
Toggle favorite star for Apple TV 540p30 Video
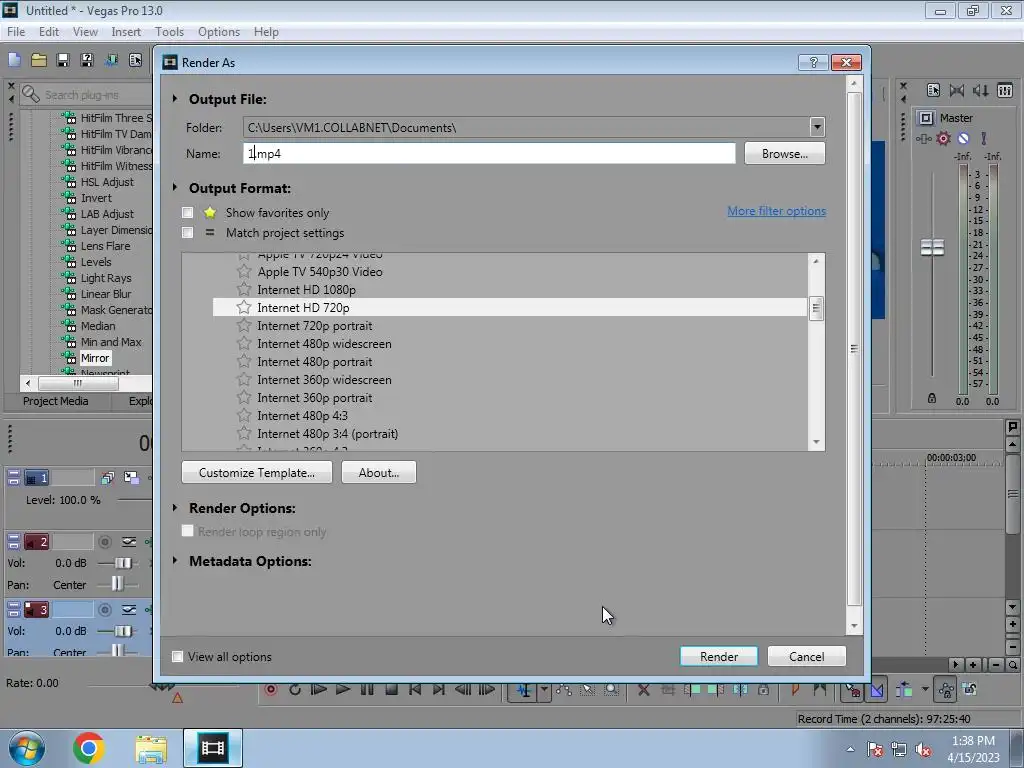pyautogui.click(x=244, y=271)
